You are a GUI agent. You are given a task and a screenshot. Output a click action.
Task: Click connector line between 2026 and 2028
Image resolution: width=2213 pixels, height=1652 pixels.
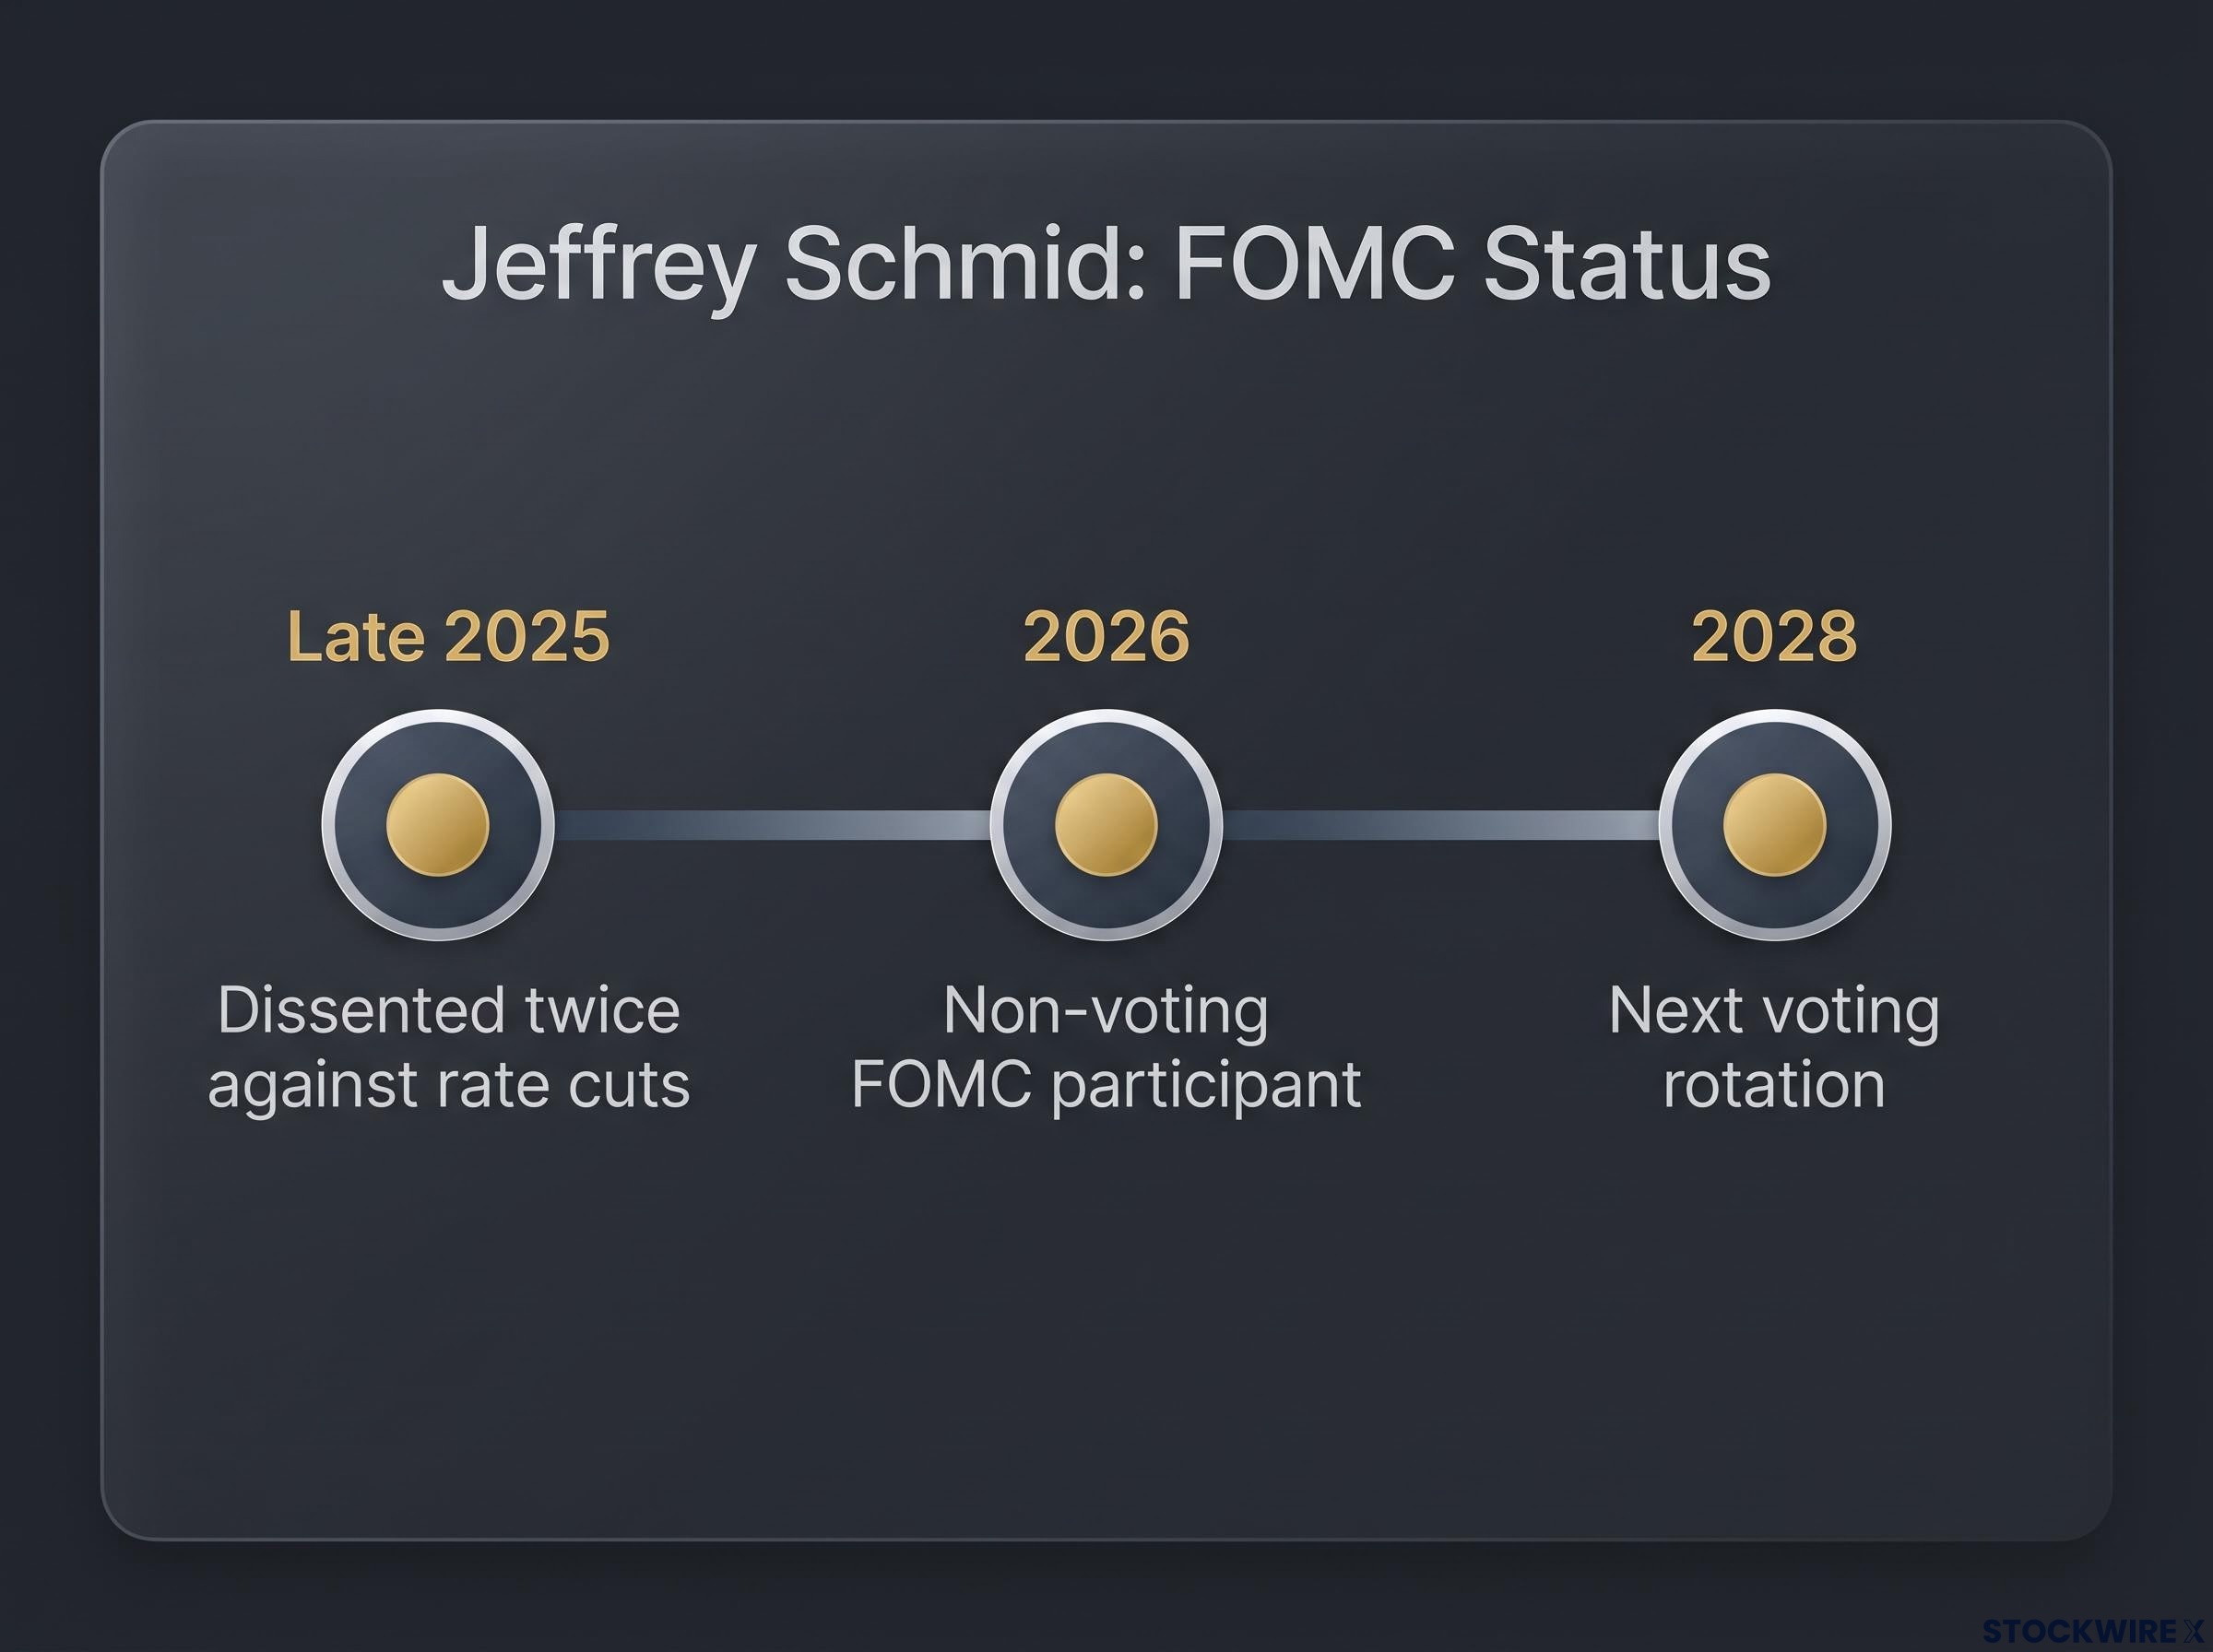[1441, 825]
